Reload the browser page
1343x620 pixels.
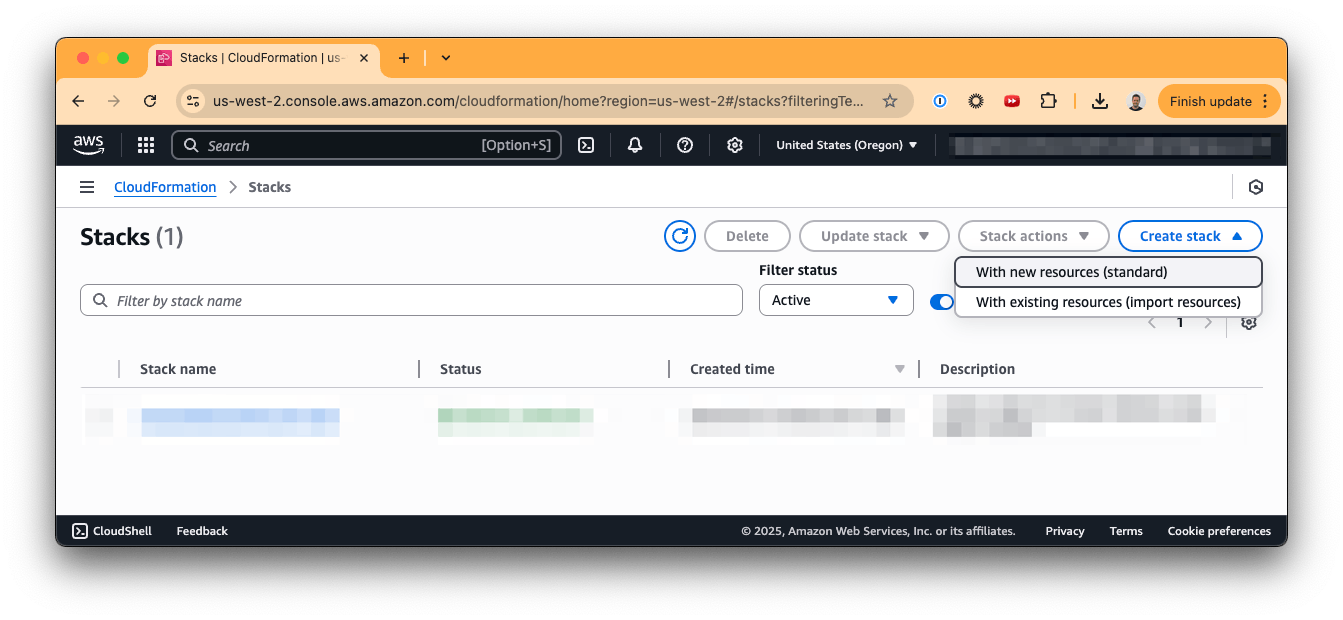point(150,101)
